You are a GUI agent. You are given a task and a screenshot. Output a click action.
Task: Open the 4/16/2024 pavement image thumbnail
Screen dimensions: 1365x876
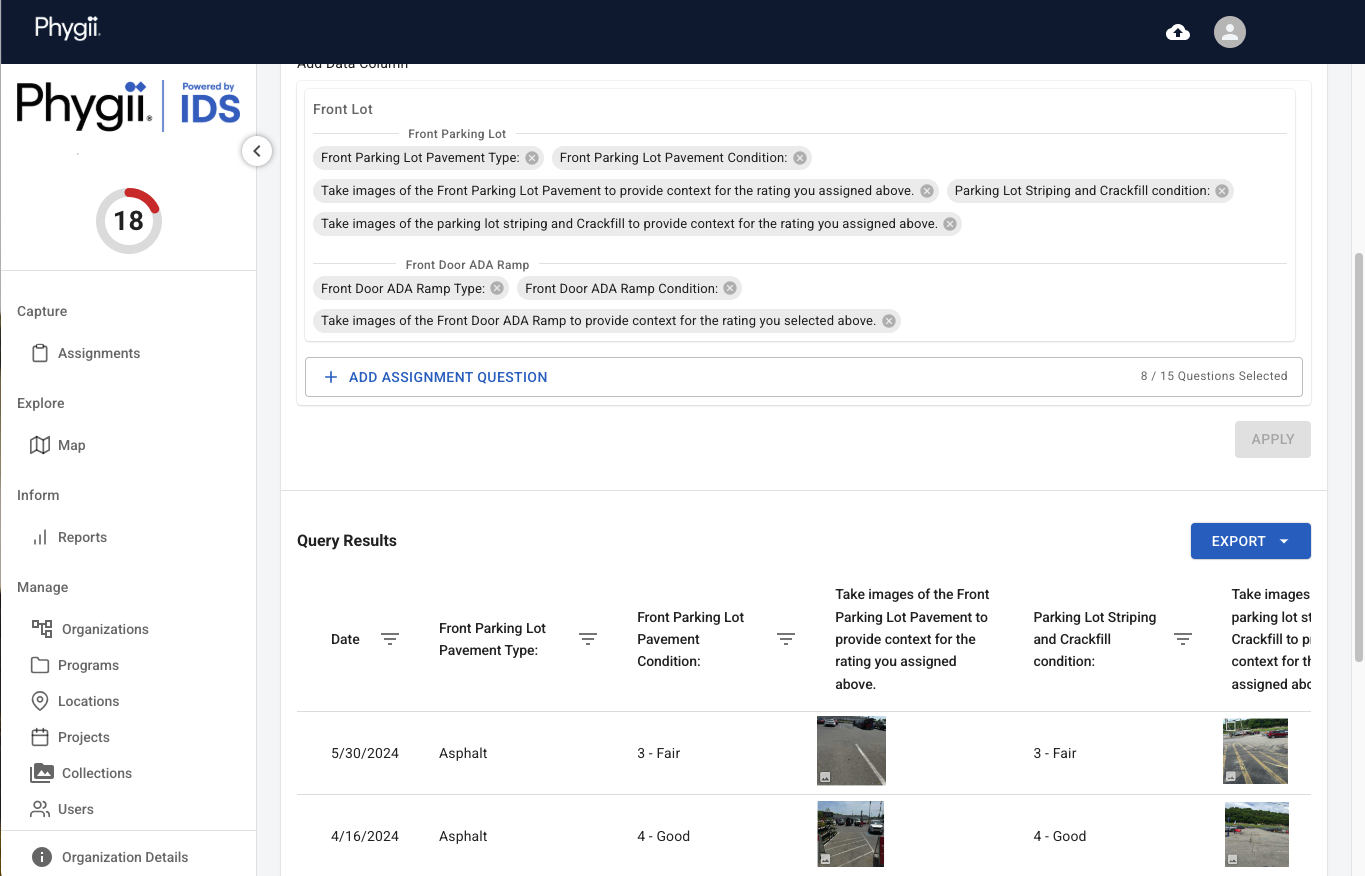pos(850,834)
